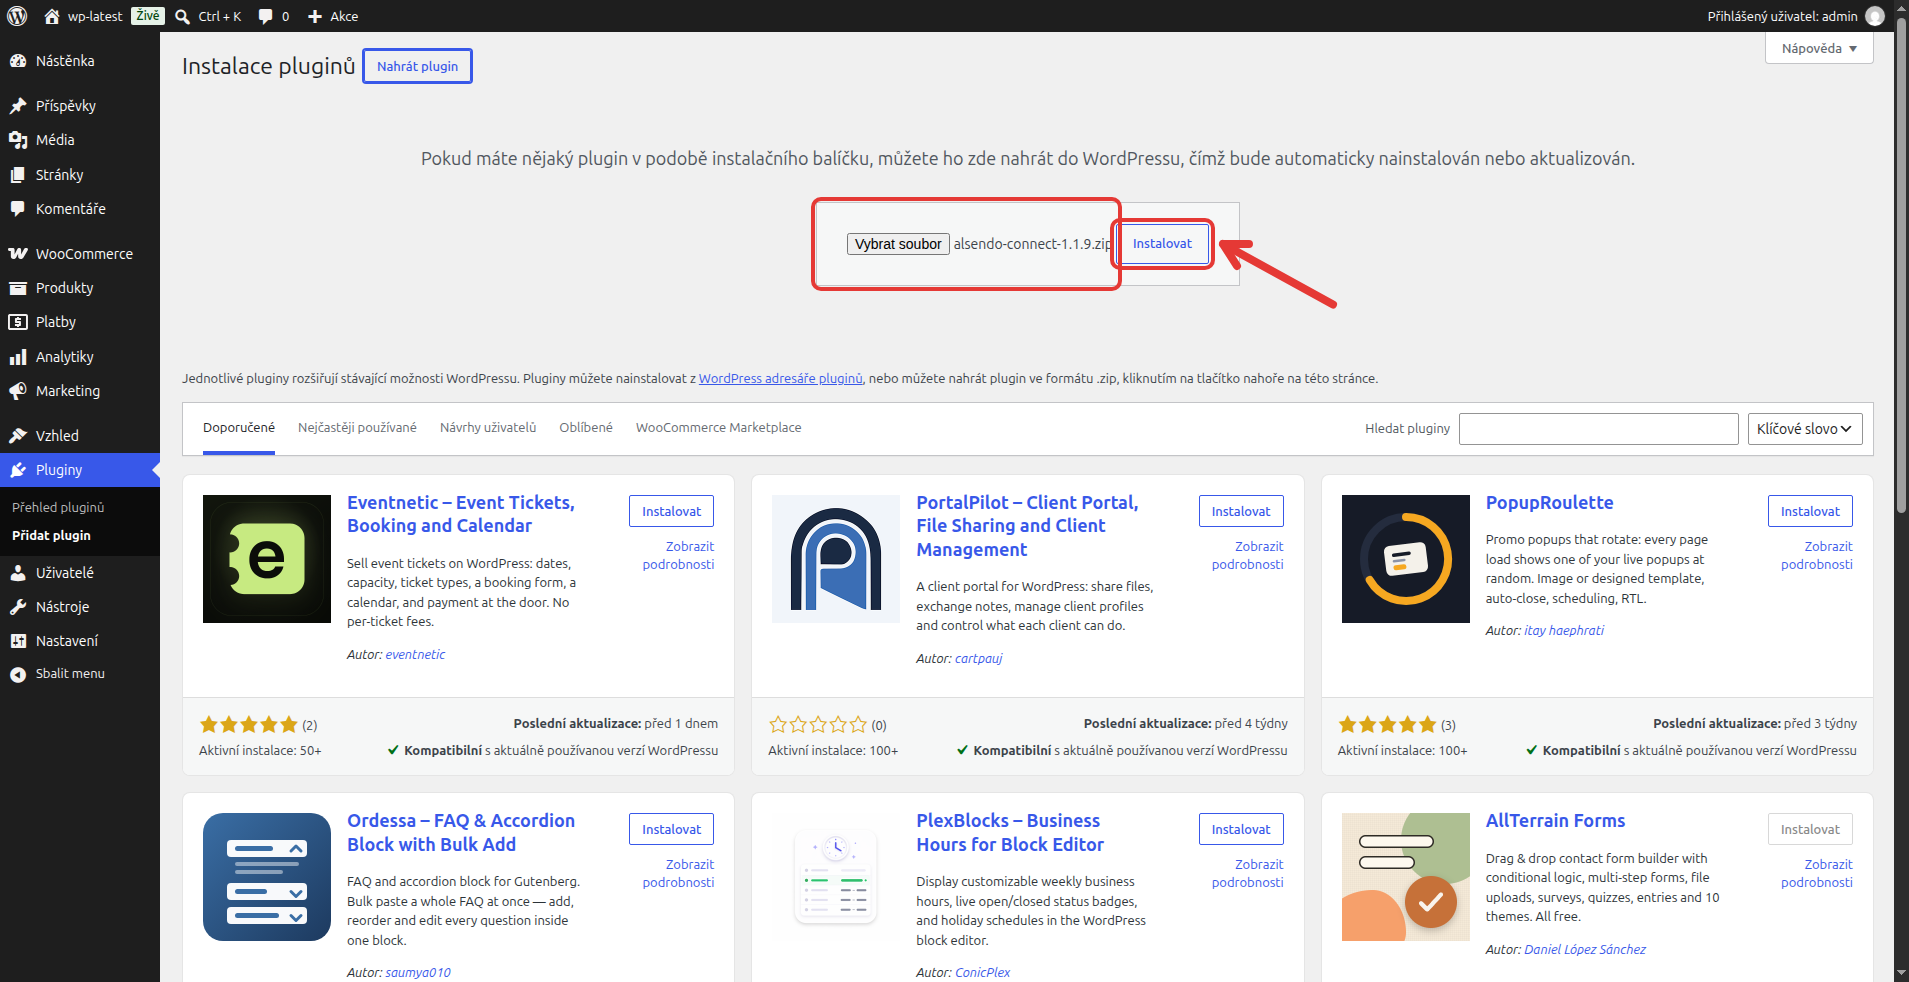Click the admin user avatar
This screenshot has height=982, width=1909.
(x=1875, y=16)
